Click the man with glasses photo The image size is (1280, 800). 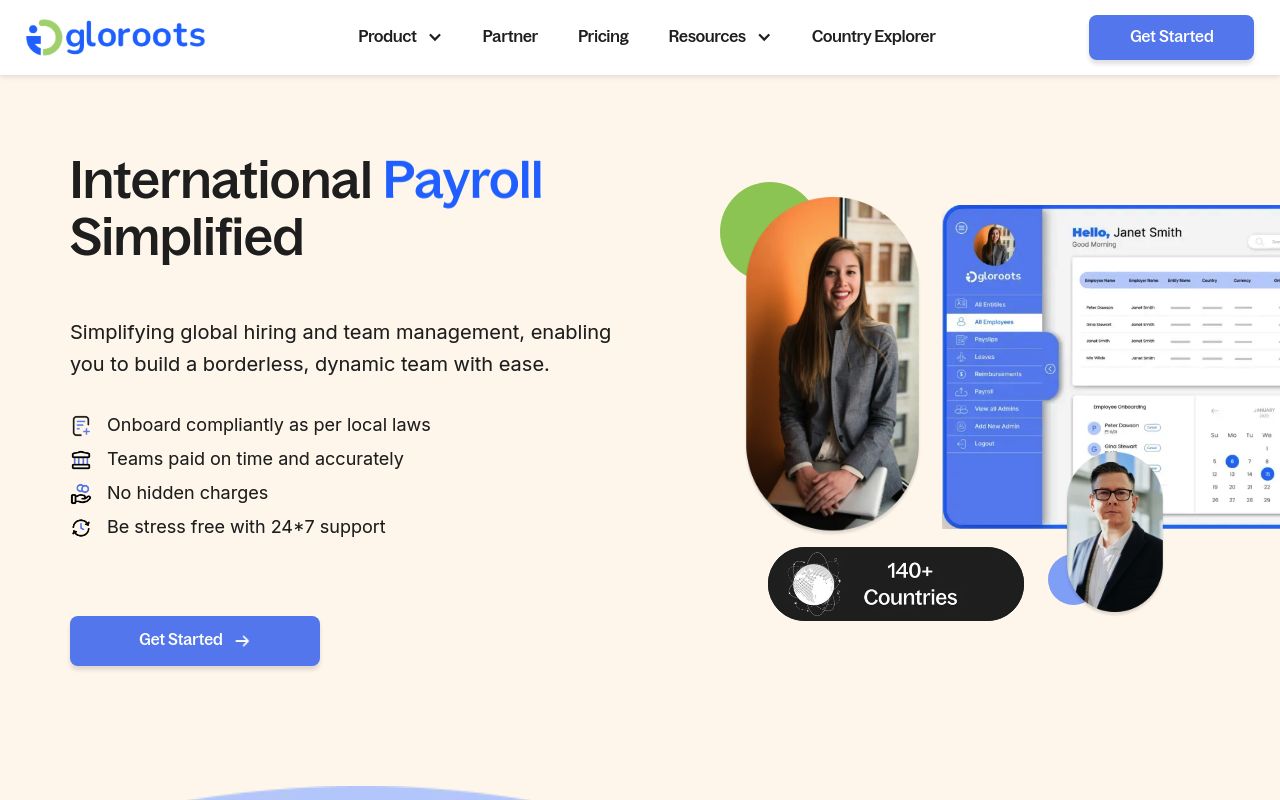[1115, 531]
